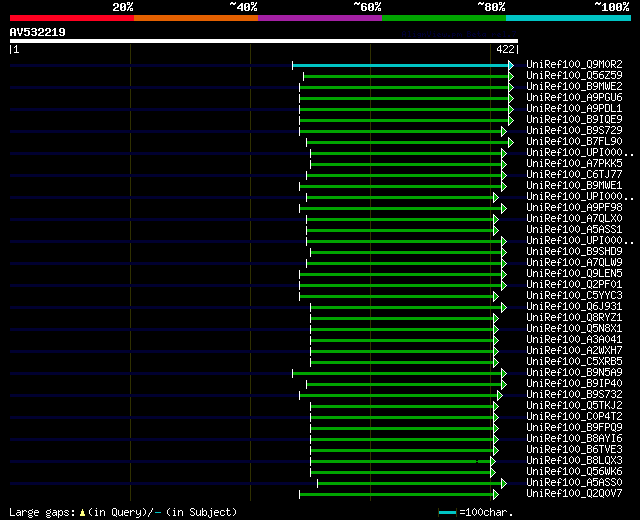Screen dimensions: 640x520
Task: Select the UniRef100_Q5N8X1 label
Action: tap(574, 329)
